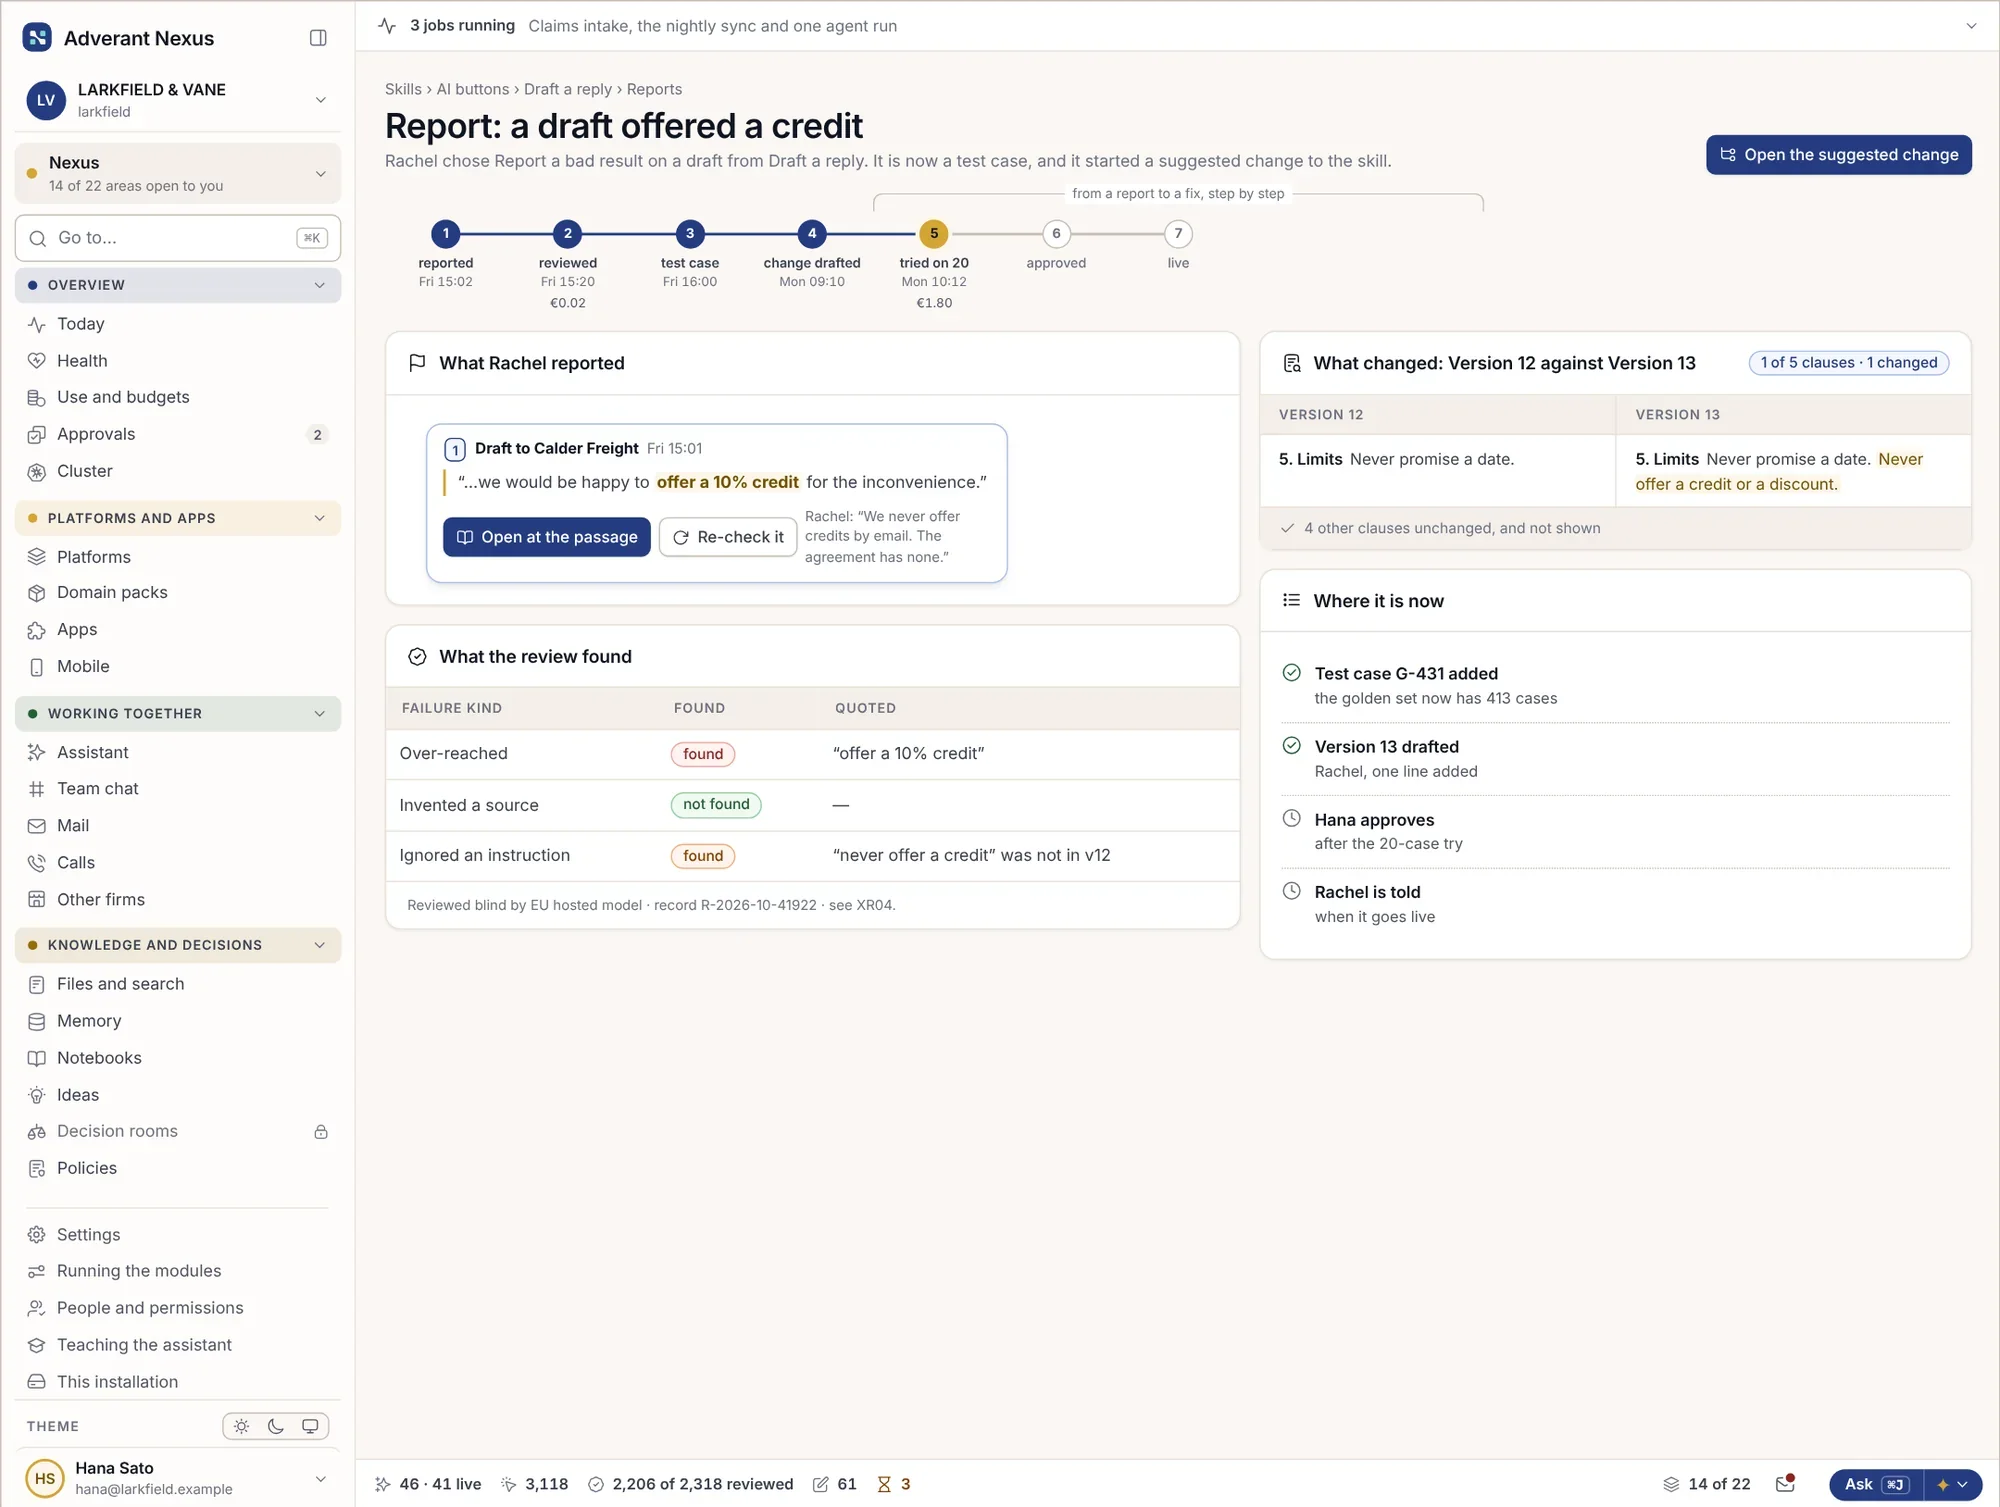Click the People and permissions icon
This screenshot has height=1507, width=2000.
pos(37,1308)
